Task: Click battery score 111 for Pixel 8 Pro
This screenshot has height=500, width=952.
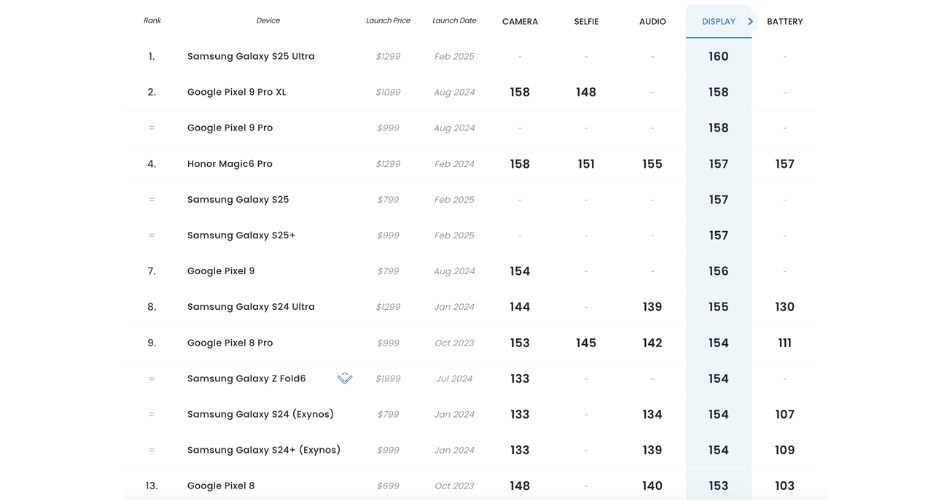Action: pos(784,343)
